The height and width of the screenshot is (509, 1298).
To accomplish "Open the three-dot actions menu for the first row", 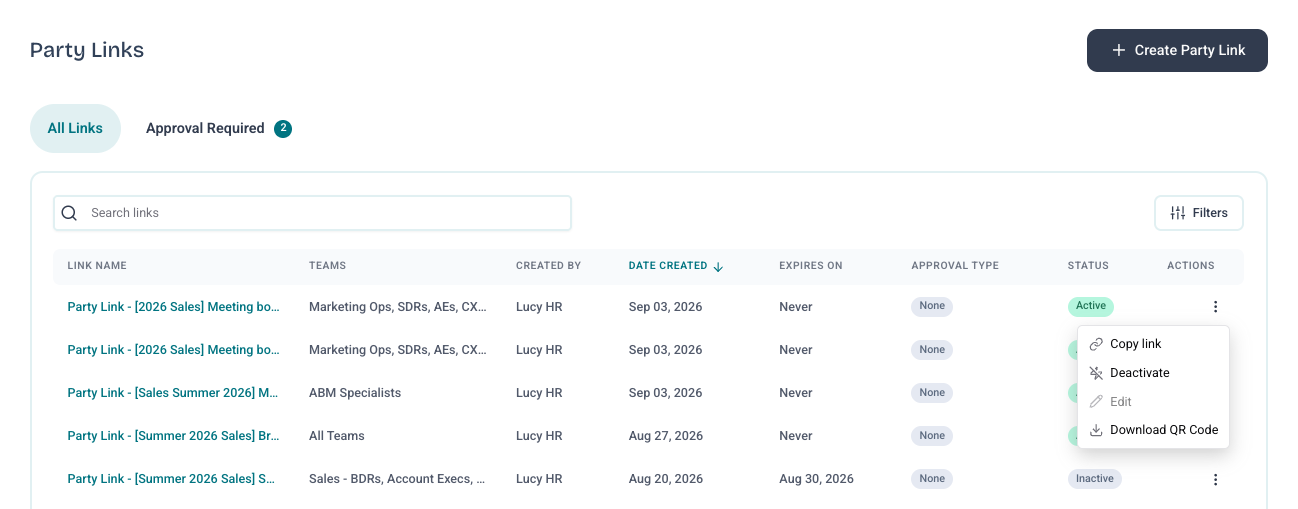I will coord(1215,307).
